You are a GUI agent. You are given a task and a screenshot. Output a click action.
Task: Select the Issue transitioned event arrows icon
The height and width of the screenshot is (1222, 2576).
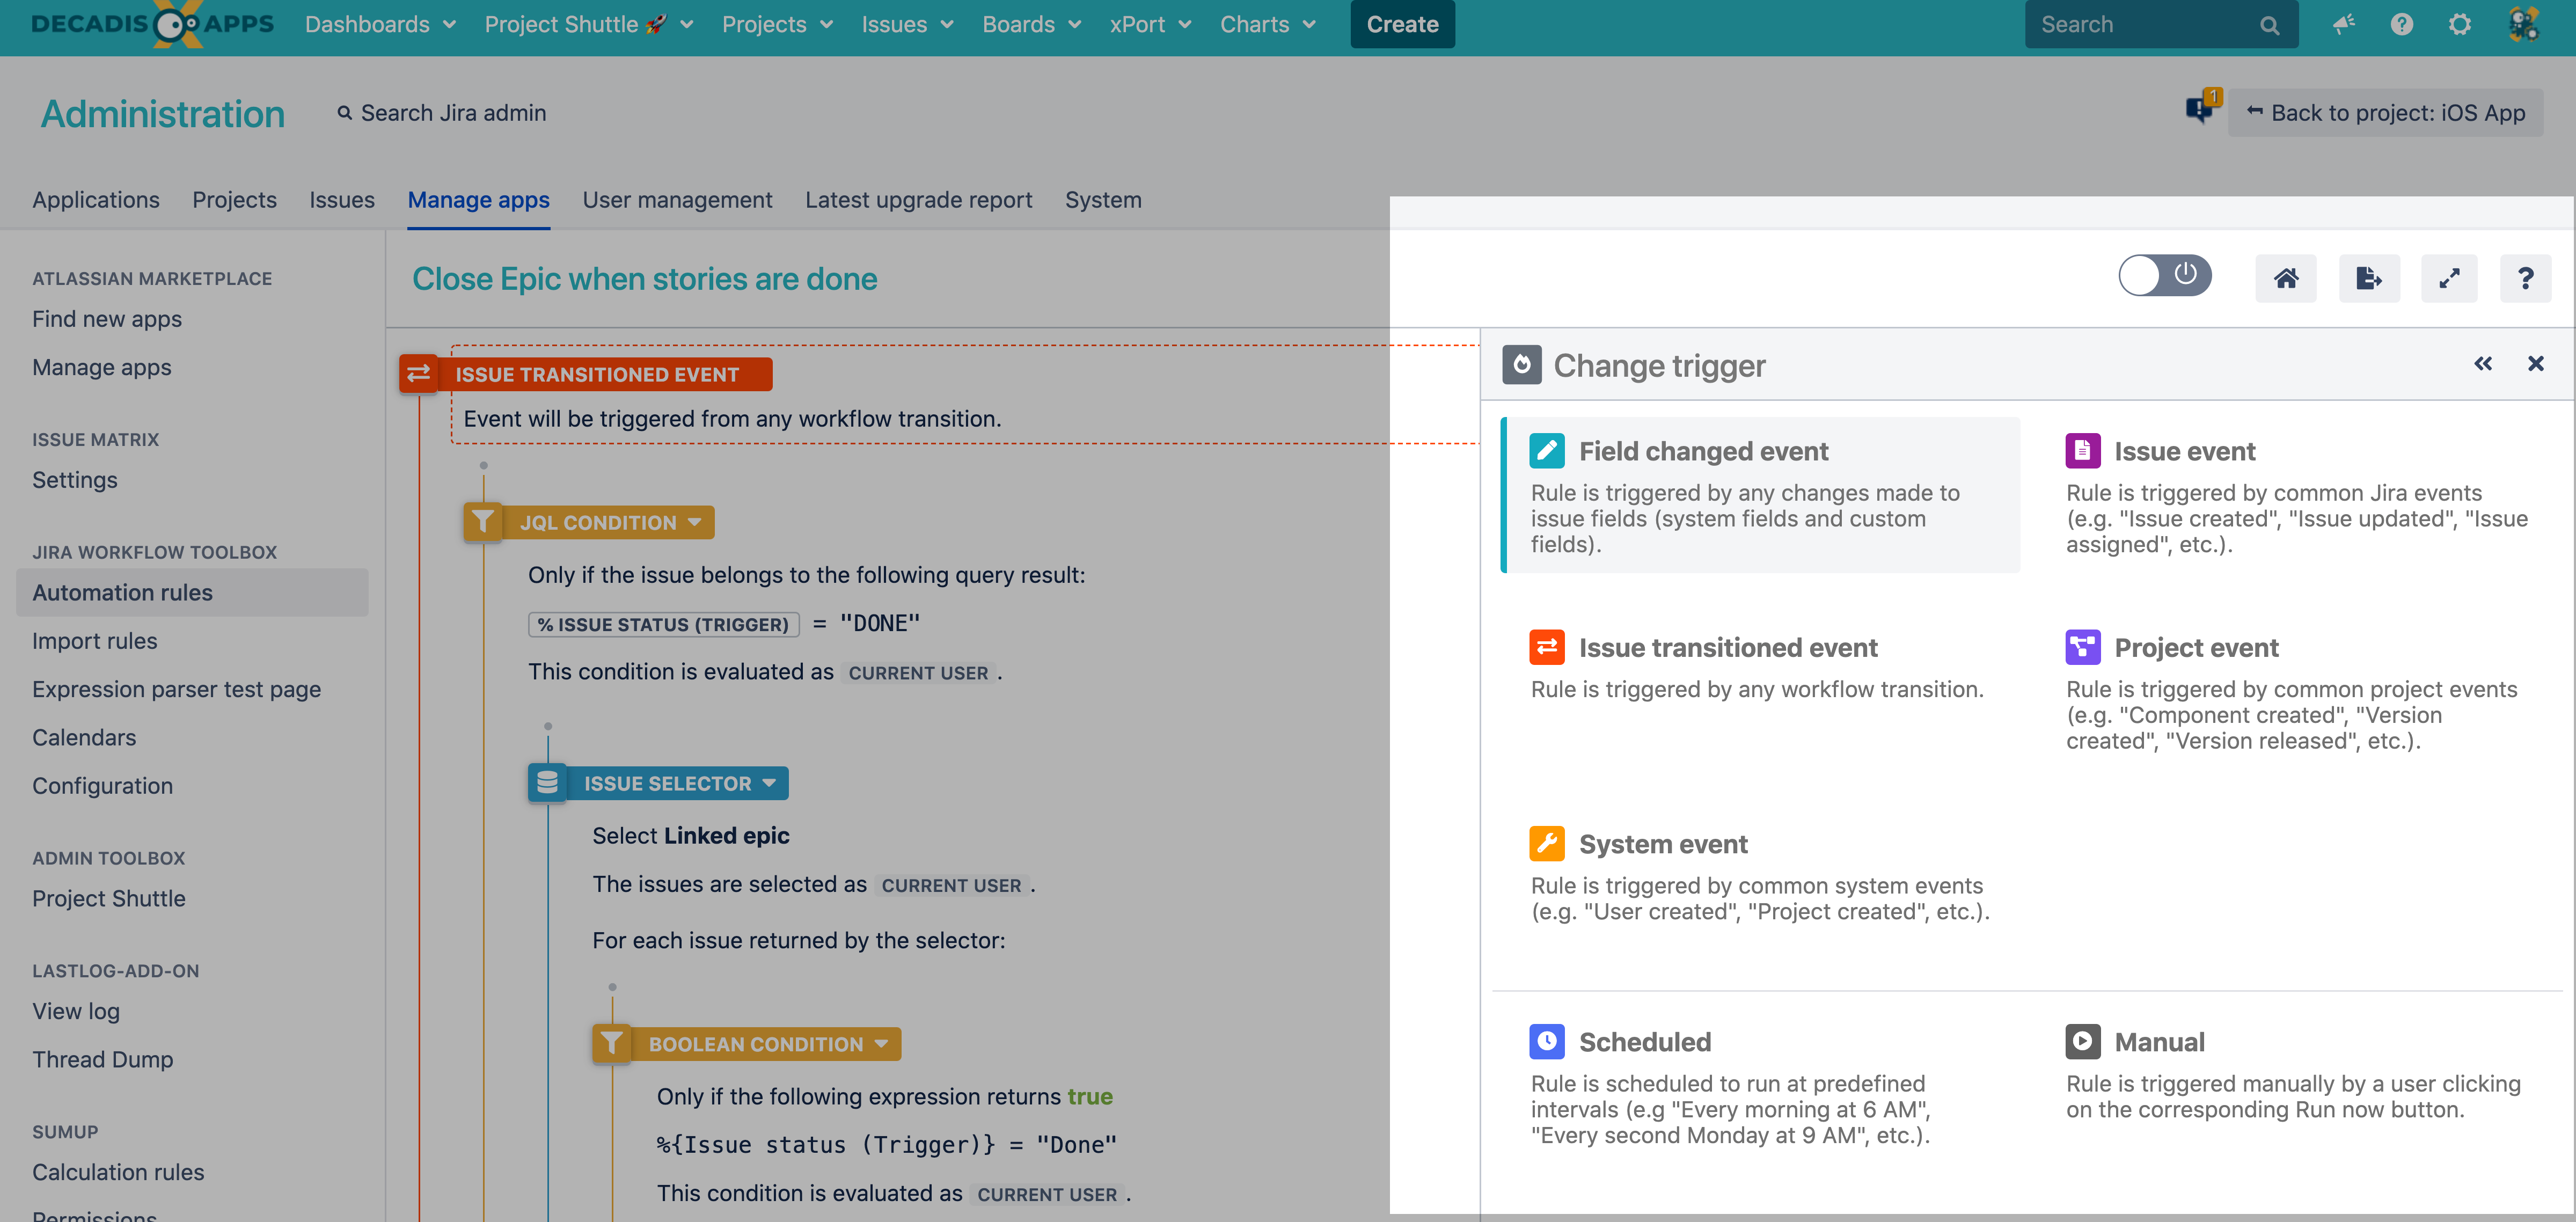[x=1547, y=647]
